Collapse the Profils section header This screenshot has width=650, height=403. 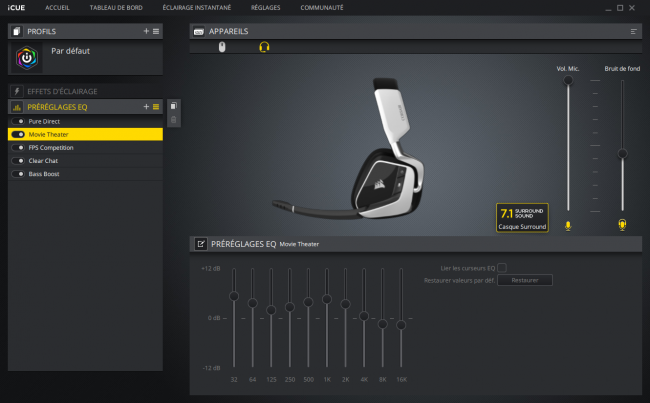pos(85,31)
